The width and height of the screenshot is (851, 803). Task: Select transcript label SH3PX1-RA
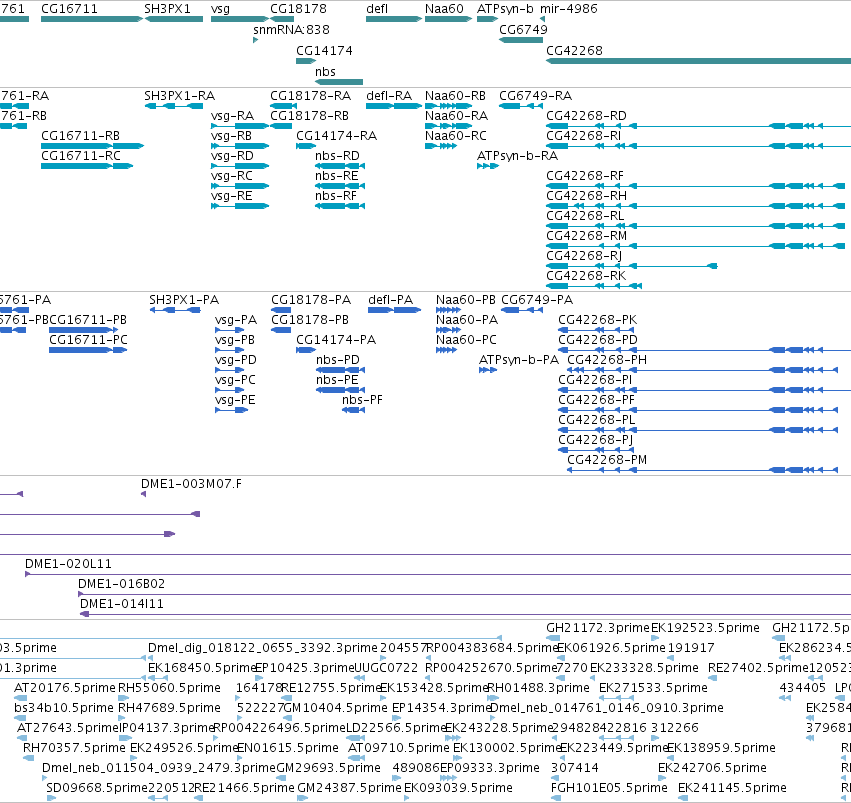(180, 95)
